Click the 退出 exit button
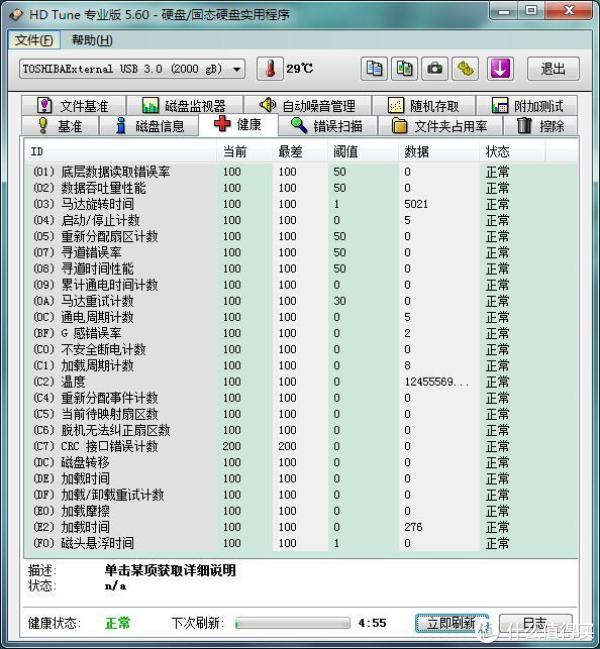The height and width of the screenshot is (649, 600). 553,69
